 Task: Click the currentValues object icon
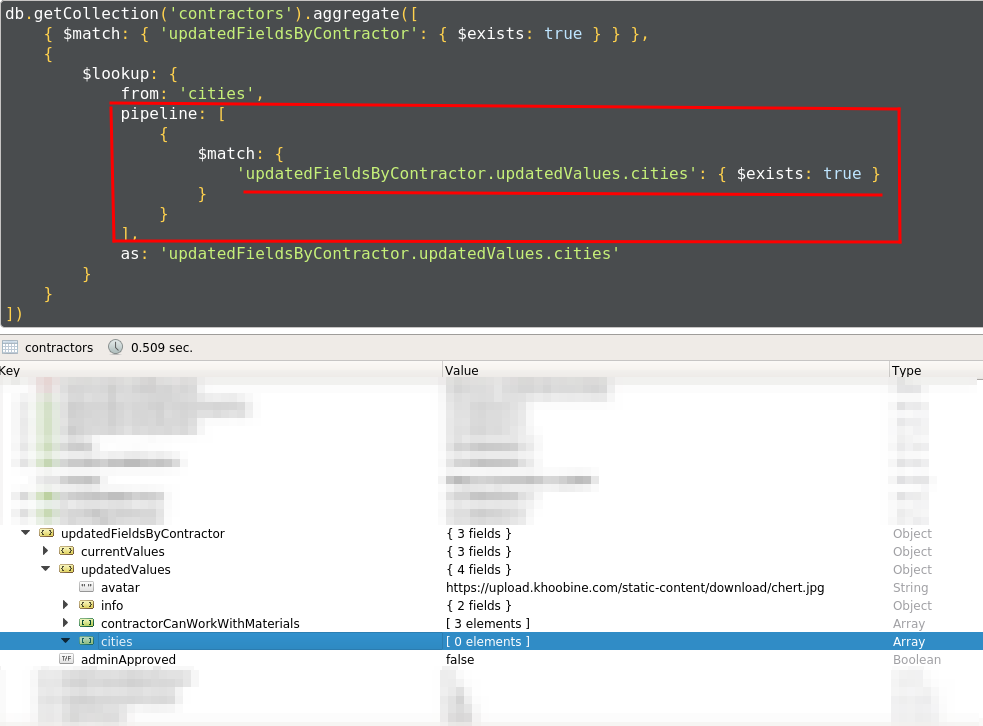(67, 552)
